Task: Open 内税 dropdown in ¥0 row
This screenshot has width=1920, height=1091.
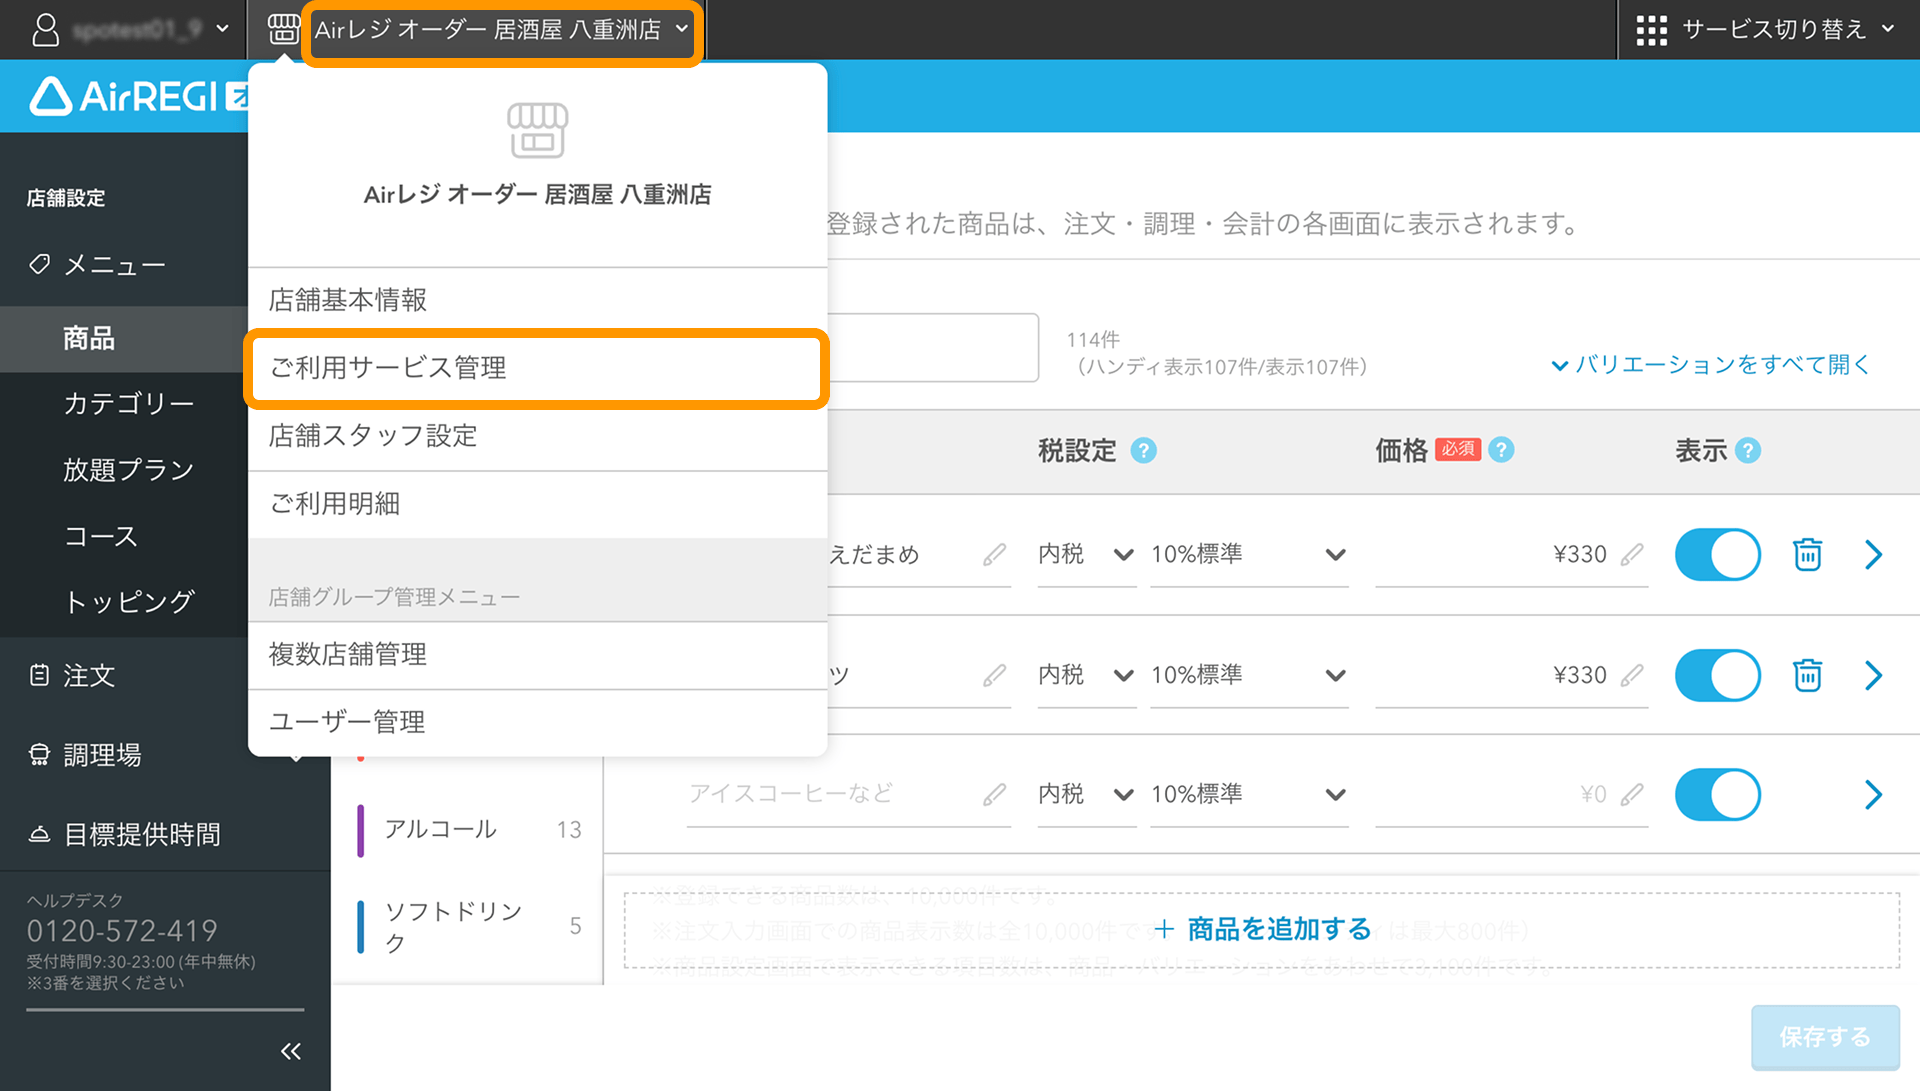Action: [x=1086, y=794]
